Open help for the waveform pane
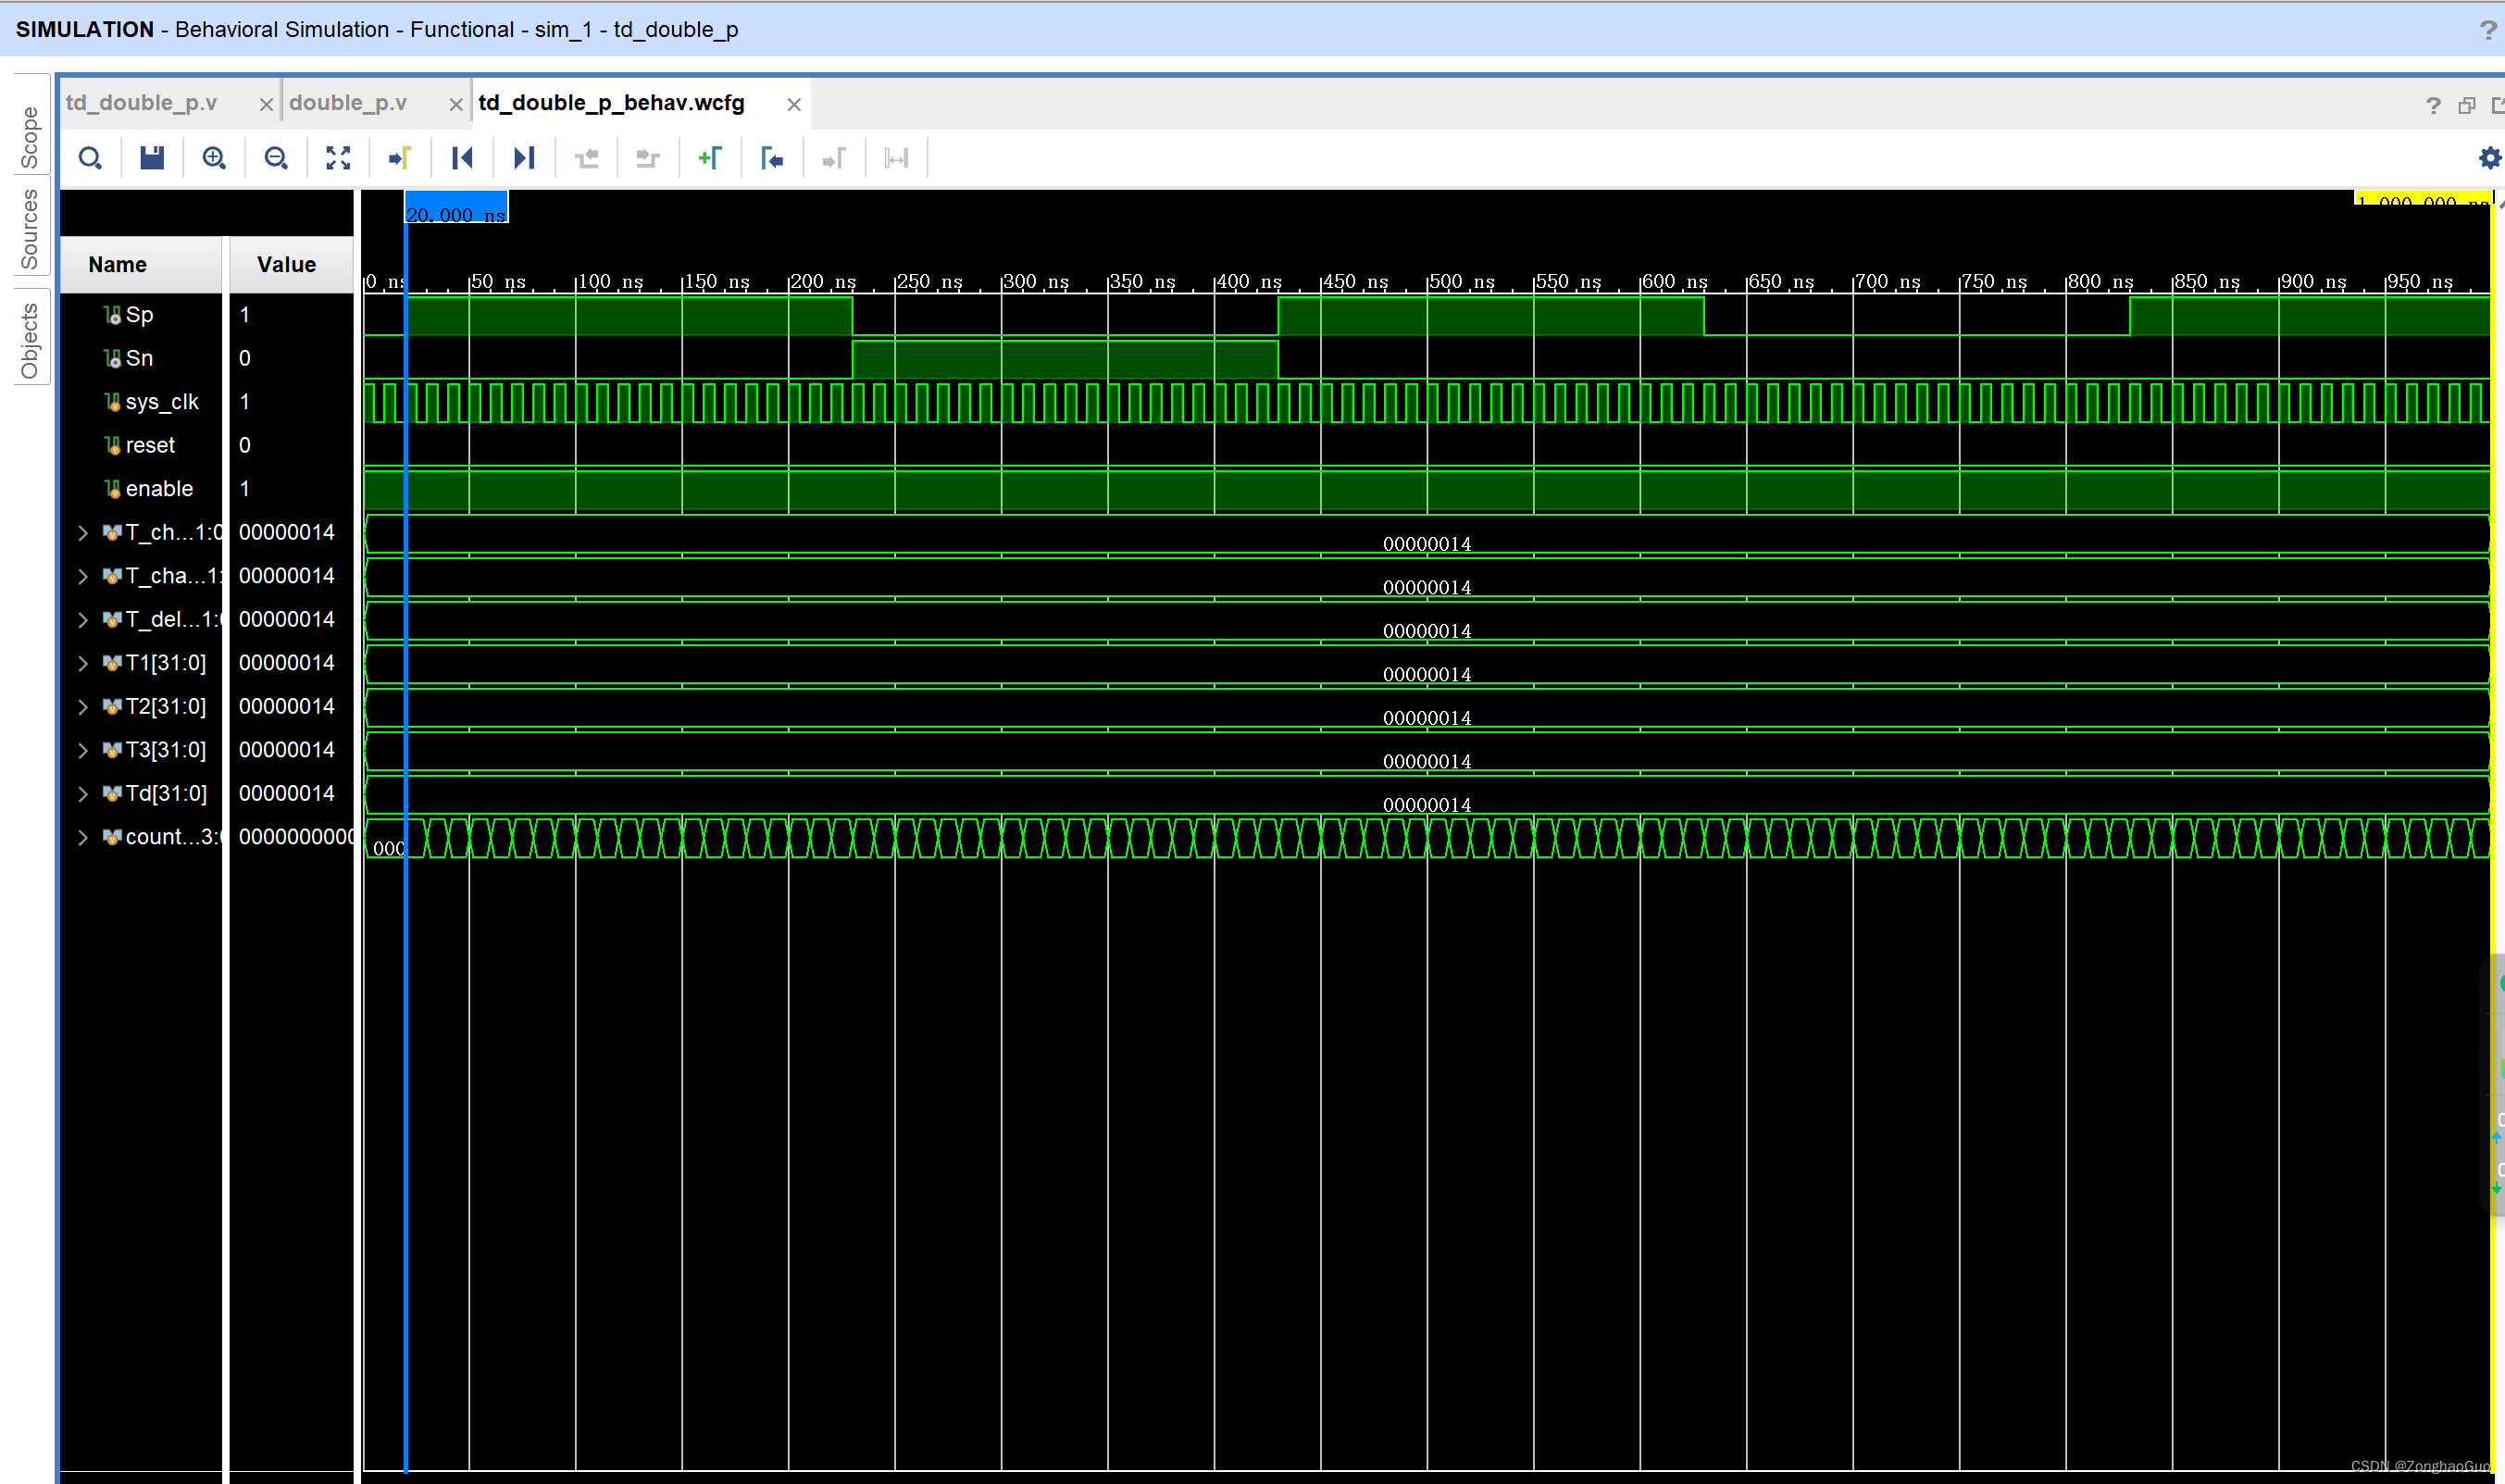 pyautogui.click(x=2433, y=106)
